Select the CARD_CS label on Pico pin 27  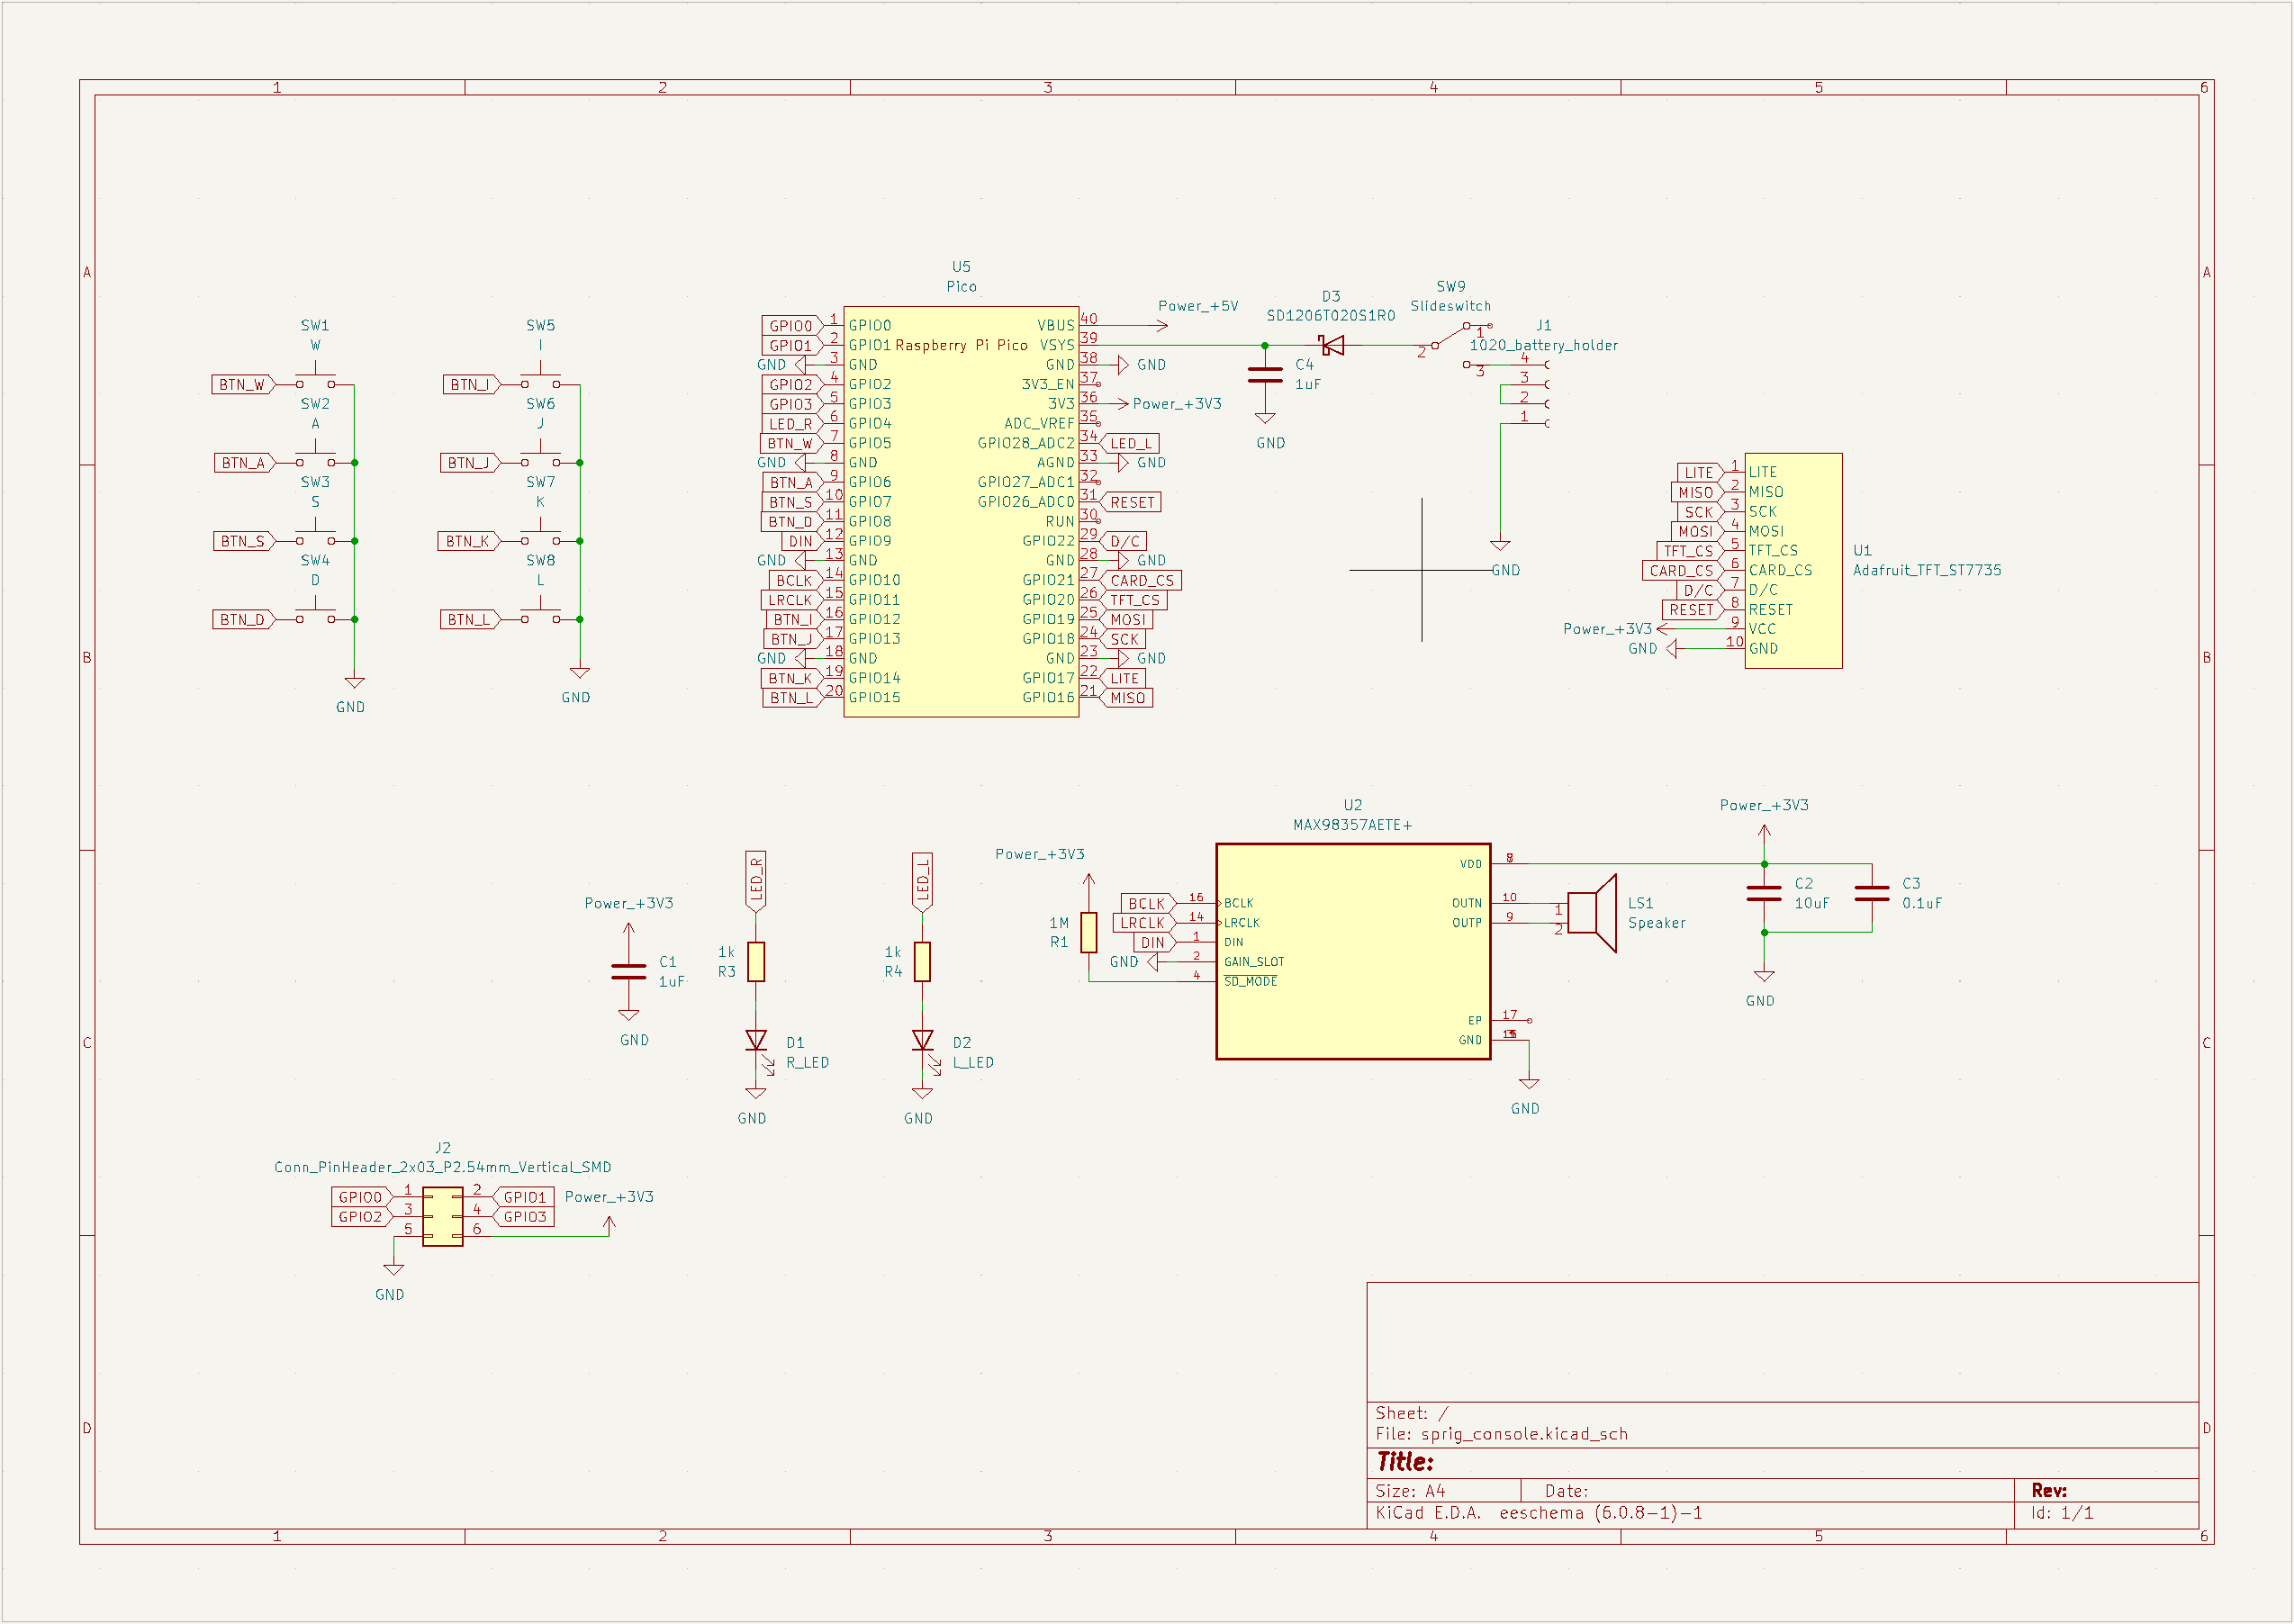[1142, 581]
